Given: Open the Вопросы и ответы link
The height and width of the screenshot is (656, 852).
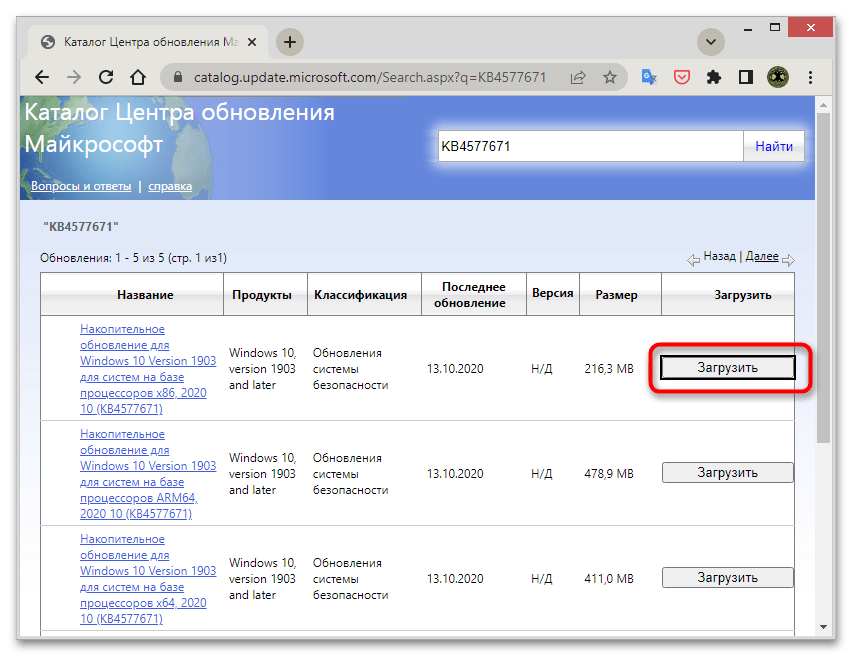Looking at the screenshot, I should pyautogui.click(x=81, y=186).
